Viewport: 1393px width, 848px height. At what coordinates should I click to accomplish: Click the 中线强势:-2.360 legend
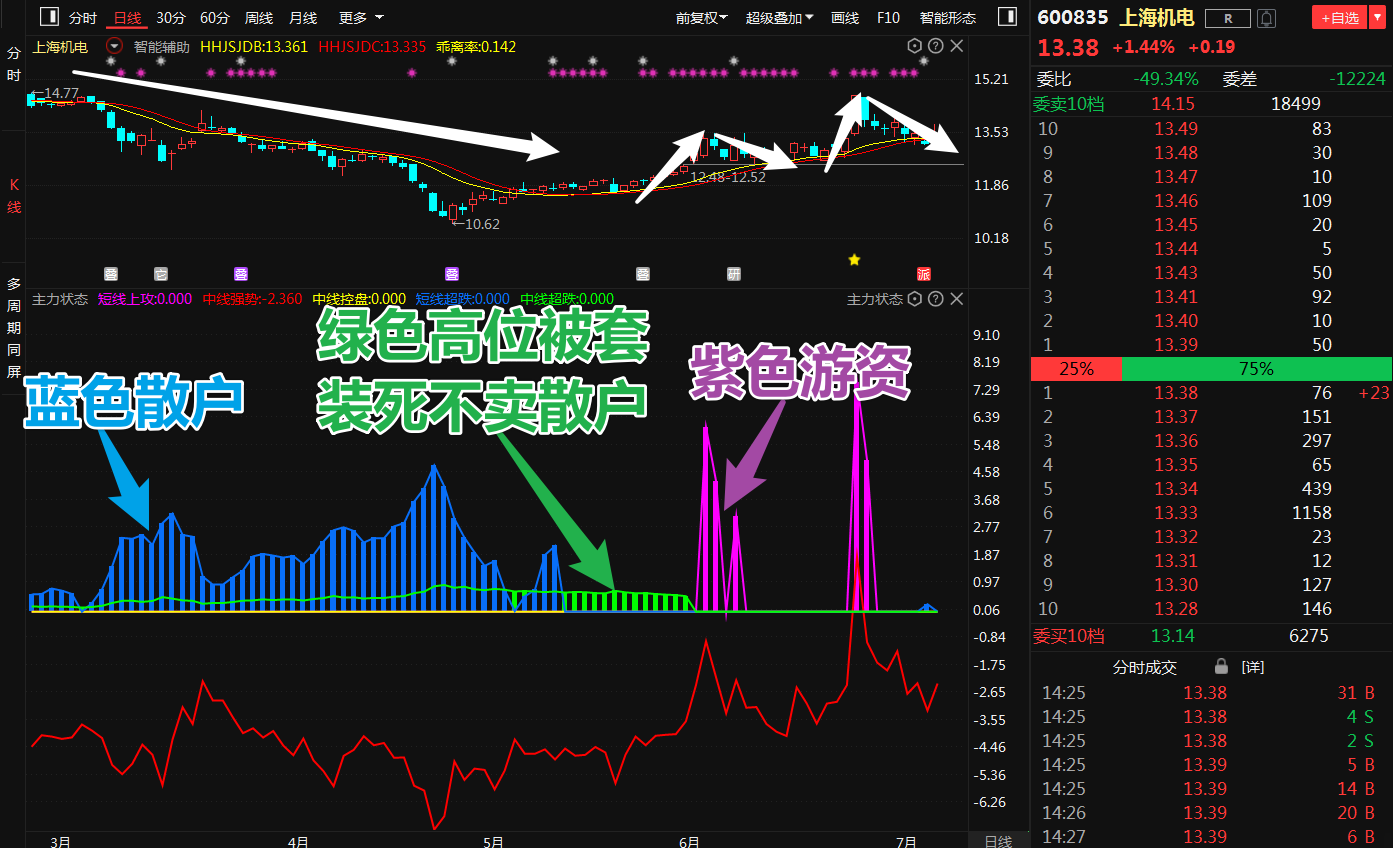252,299
